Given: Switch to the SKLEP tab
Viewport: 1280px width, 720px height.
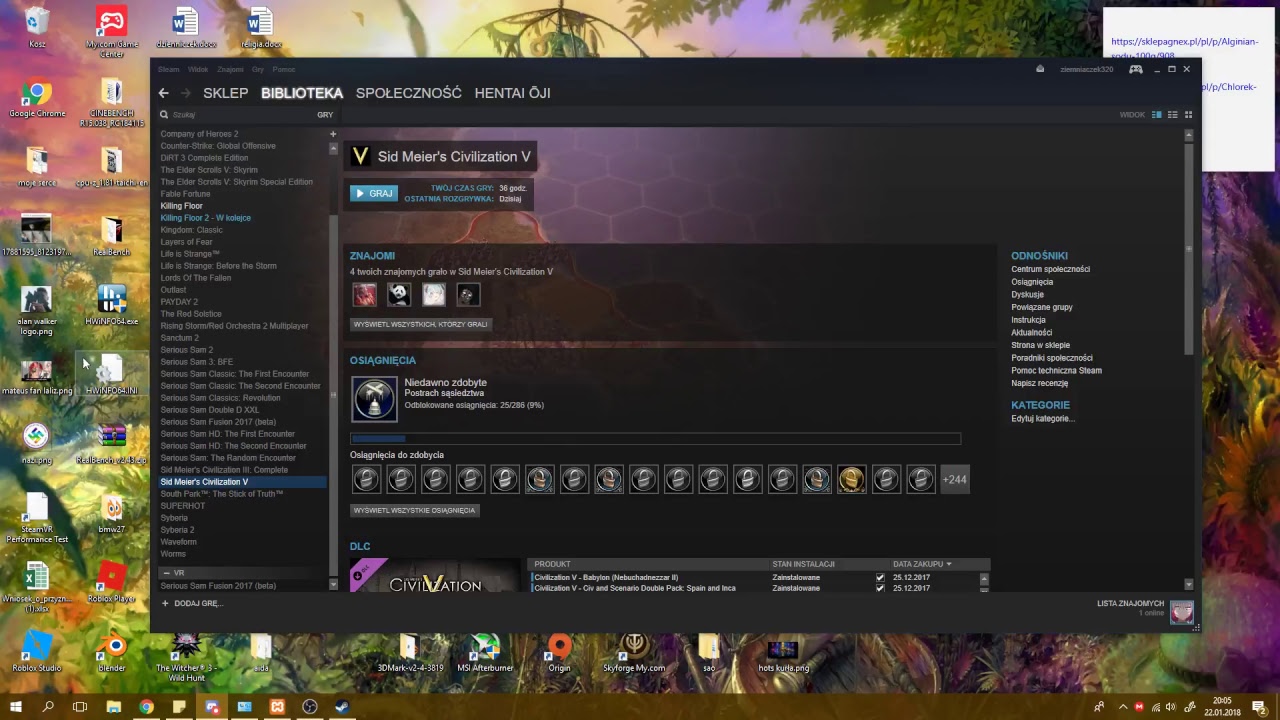Looking at the screenshot, I should [225, 93].
